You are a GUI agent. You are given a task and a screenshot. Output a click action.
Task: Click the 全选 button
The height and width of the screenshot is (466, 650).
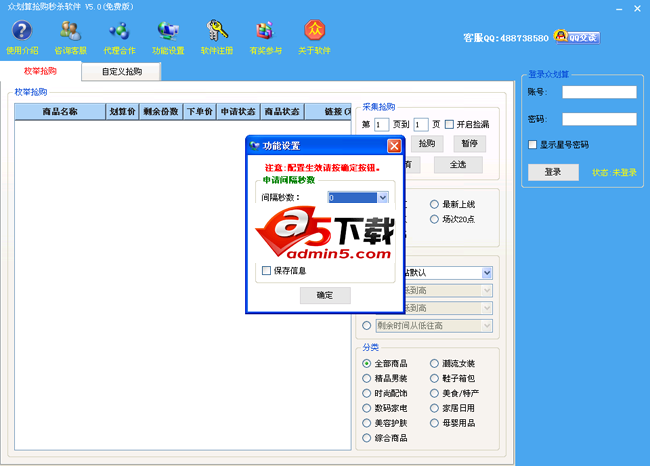[x=458, y=165]
